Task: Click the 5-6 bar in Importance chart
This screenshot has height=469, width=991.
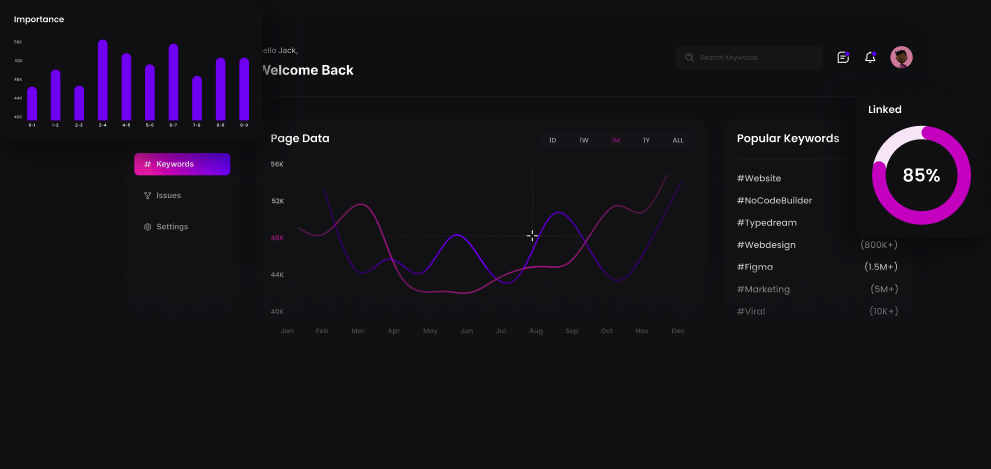Action: click(x=150, y=92)
